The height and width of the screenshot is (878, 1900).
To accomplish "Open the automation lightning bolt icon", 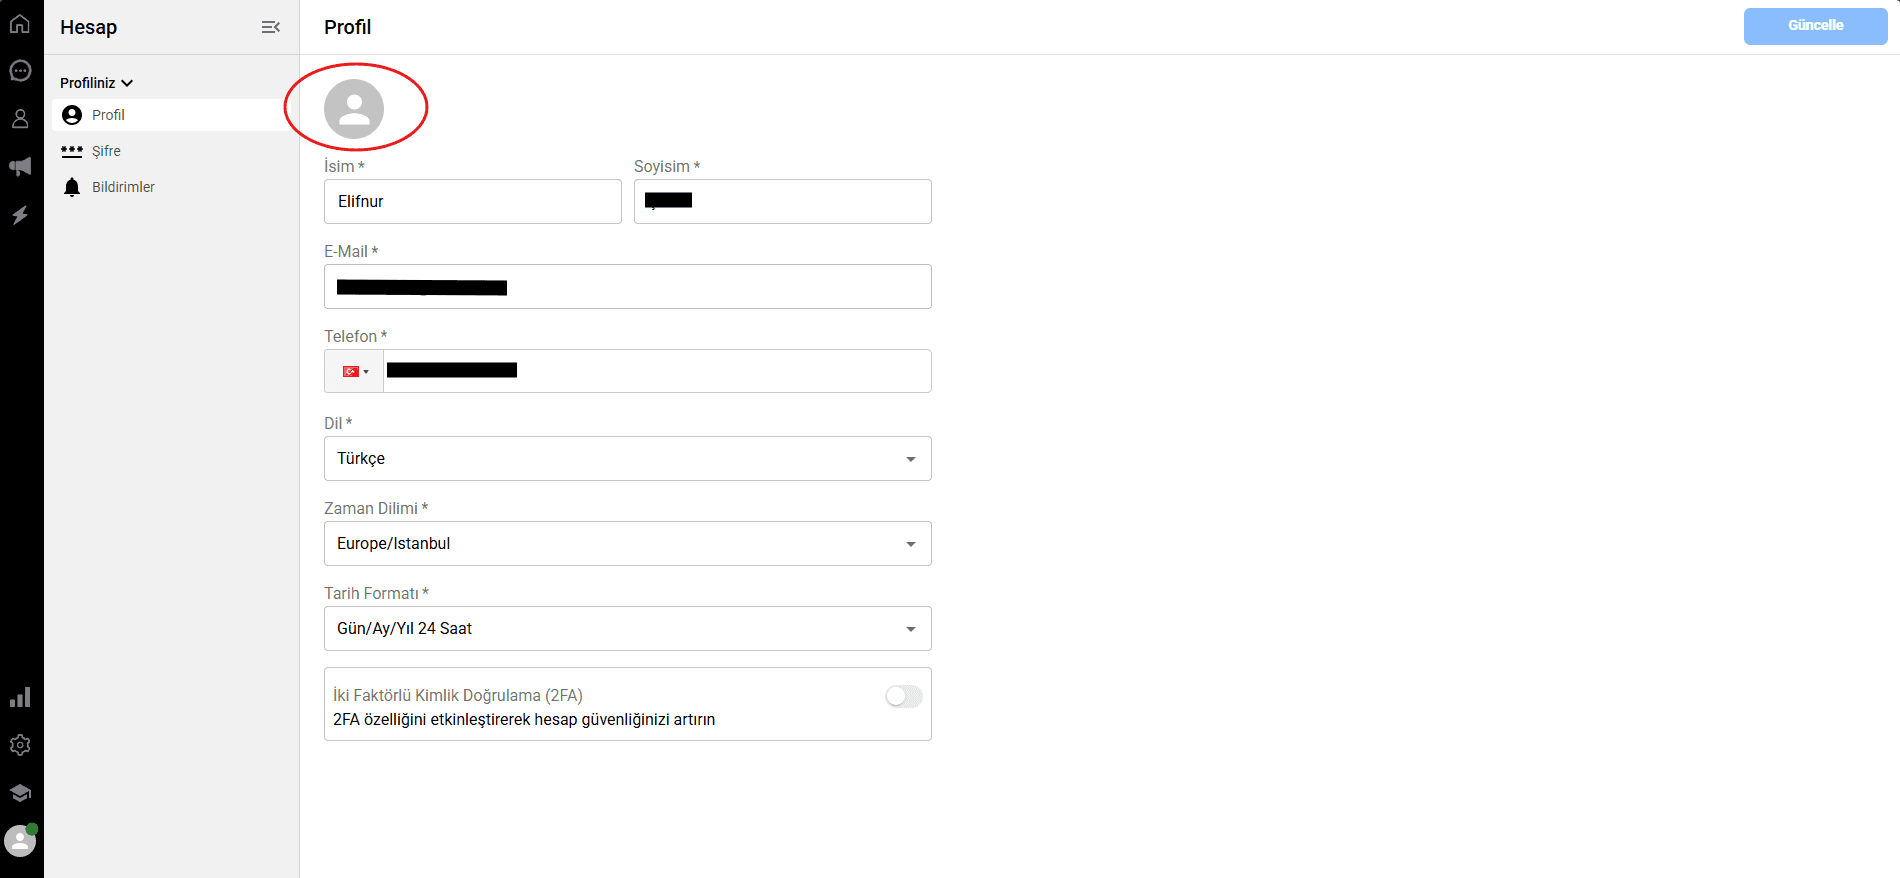I will tap(20, 215).
